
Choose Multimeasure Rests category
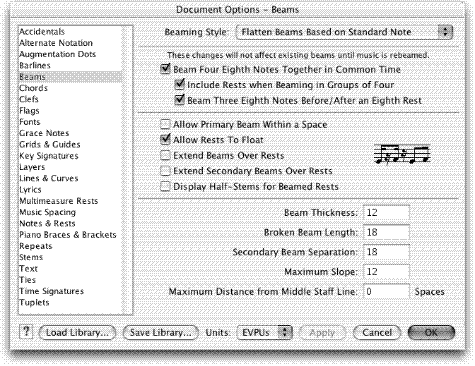(x=70, y=201)
